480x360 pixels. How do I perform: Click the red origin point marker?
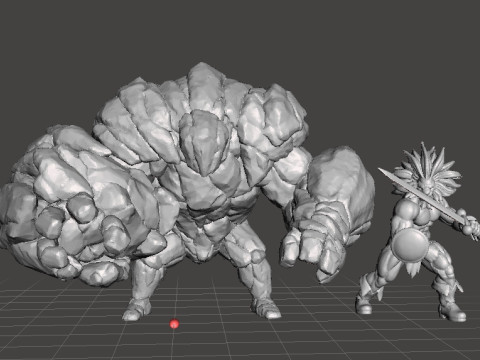point(174,324)
